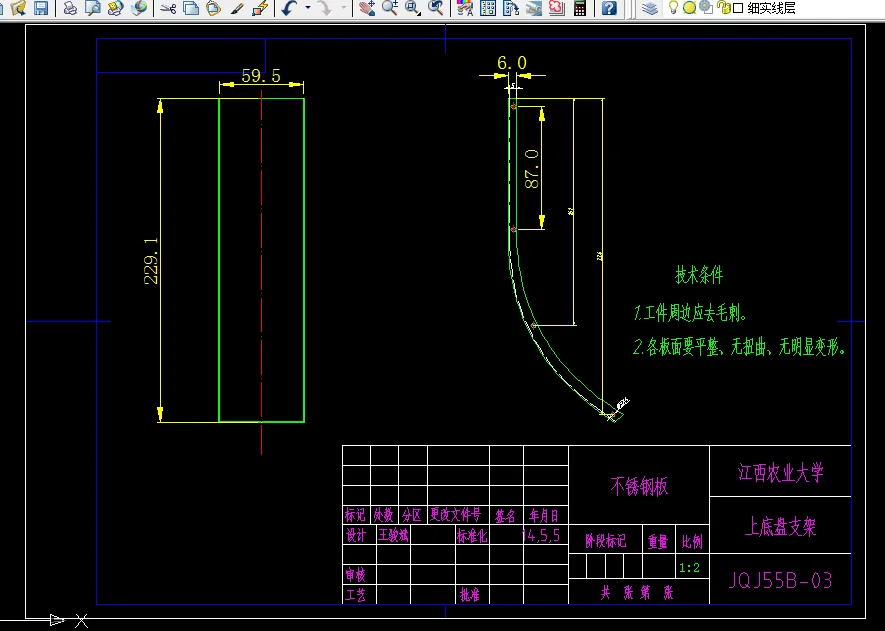
Task: Open the Sheet Set Manager icon
Action: pos(533,8)
